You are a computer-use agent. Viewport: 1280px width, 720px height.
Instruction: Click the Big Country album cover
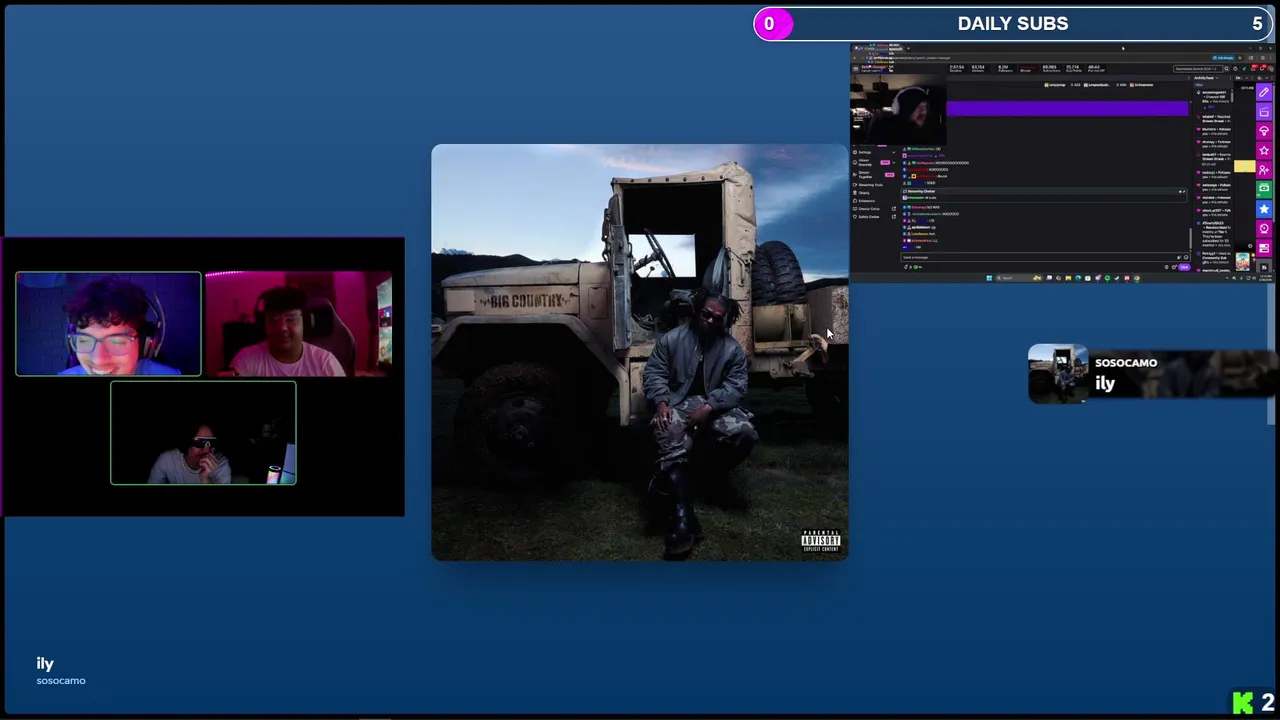(640, 352)
